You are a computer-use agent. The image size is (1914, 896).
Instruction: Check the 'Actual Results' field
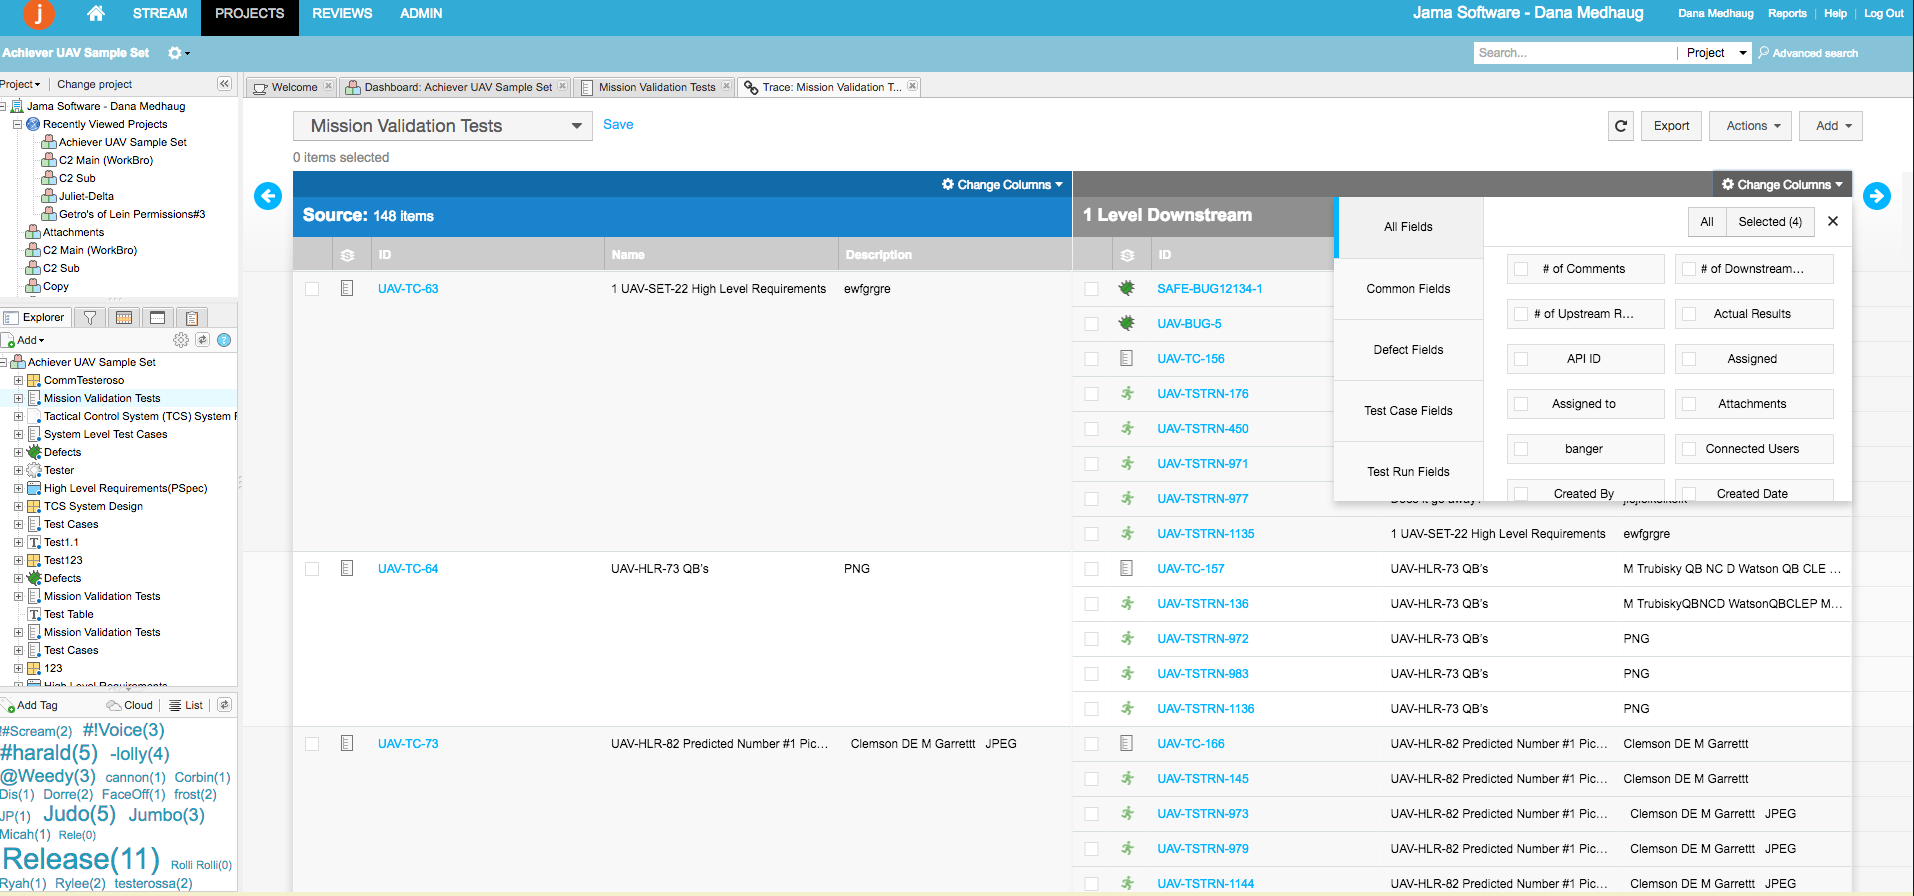click(1689, 314)
